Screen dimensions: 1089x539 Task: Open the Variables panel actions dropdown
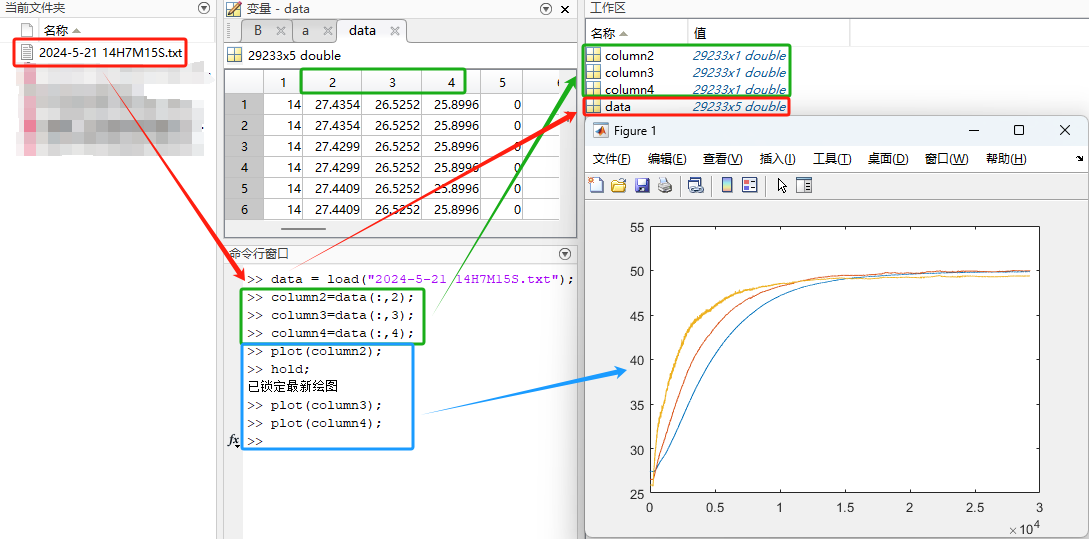546,9
